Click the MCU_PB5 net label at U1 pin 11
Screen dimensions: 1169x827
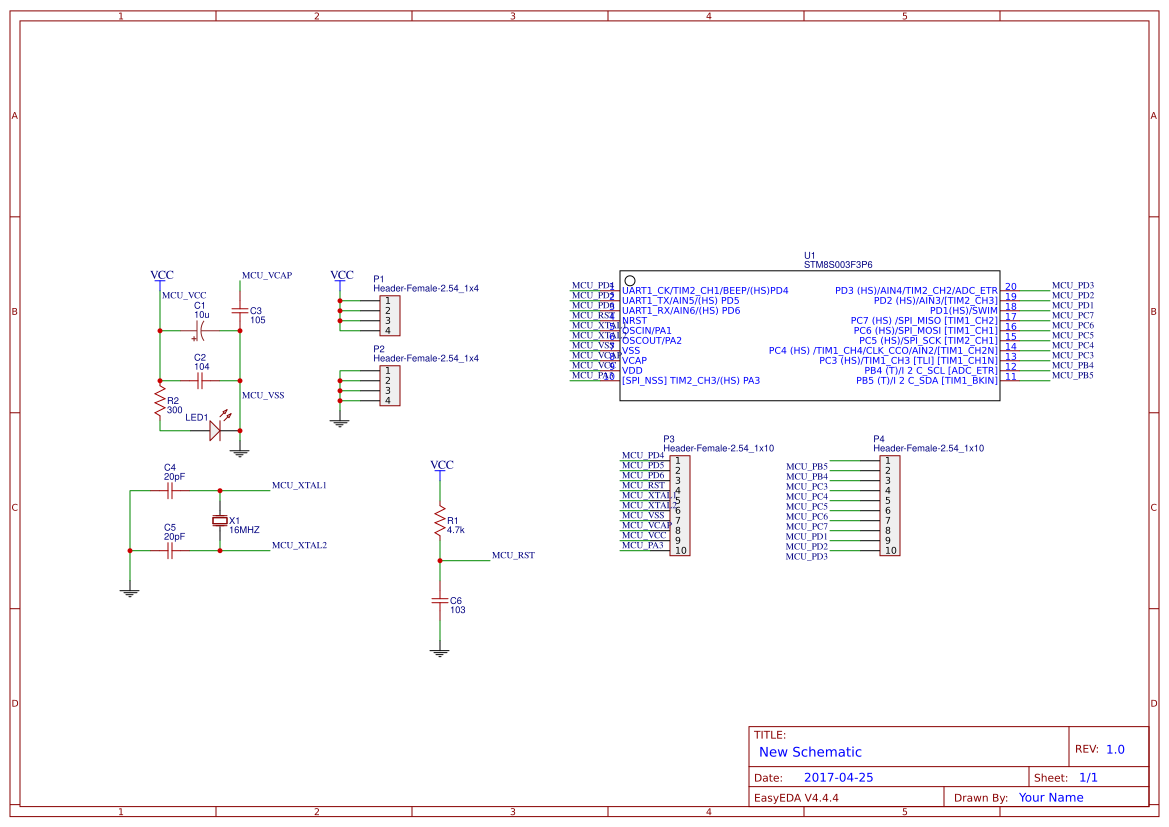tap(1073, 376)
